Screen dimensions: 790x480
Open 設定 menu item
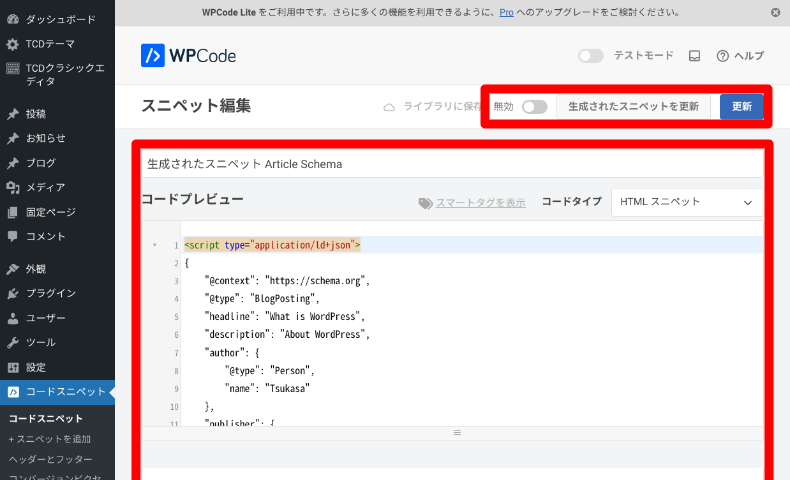[57, 367]
